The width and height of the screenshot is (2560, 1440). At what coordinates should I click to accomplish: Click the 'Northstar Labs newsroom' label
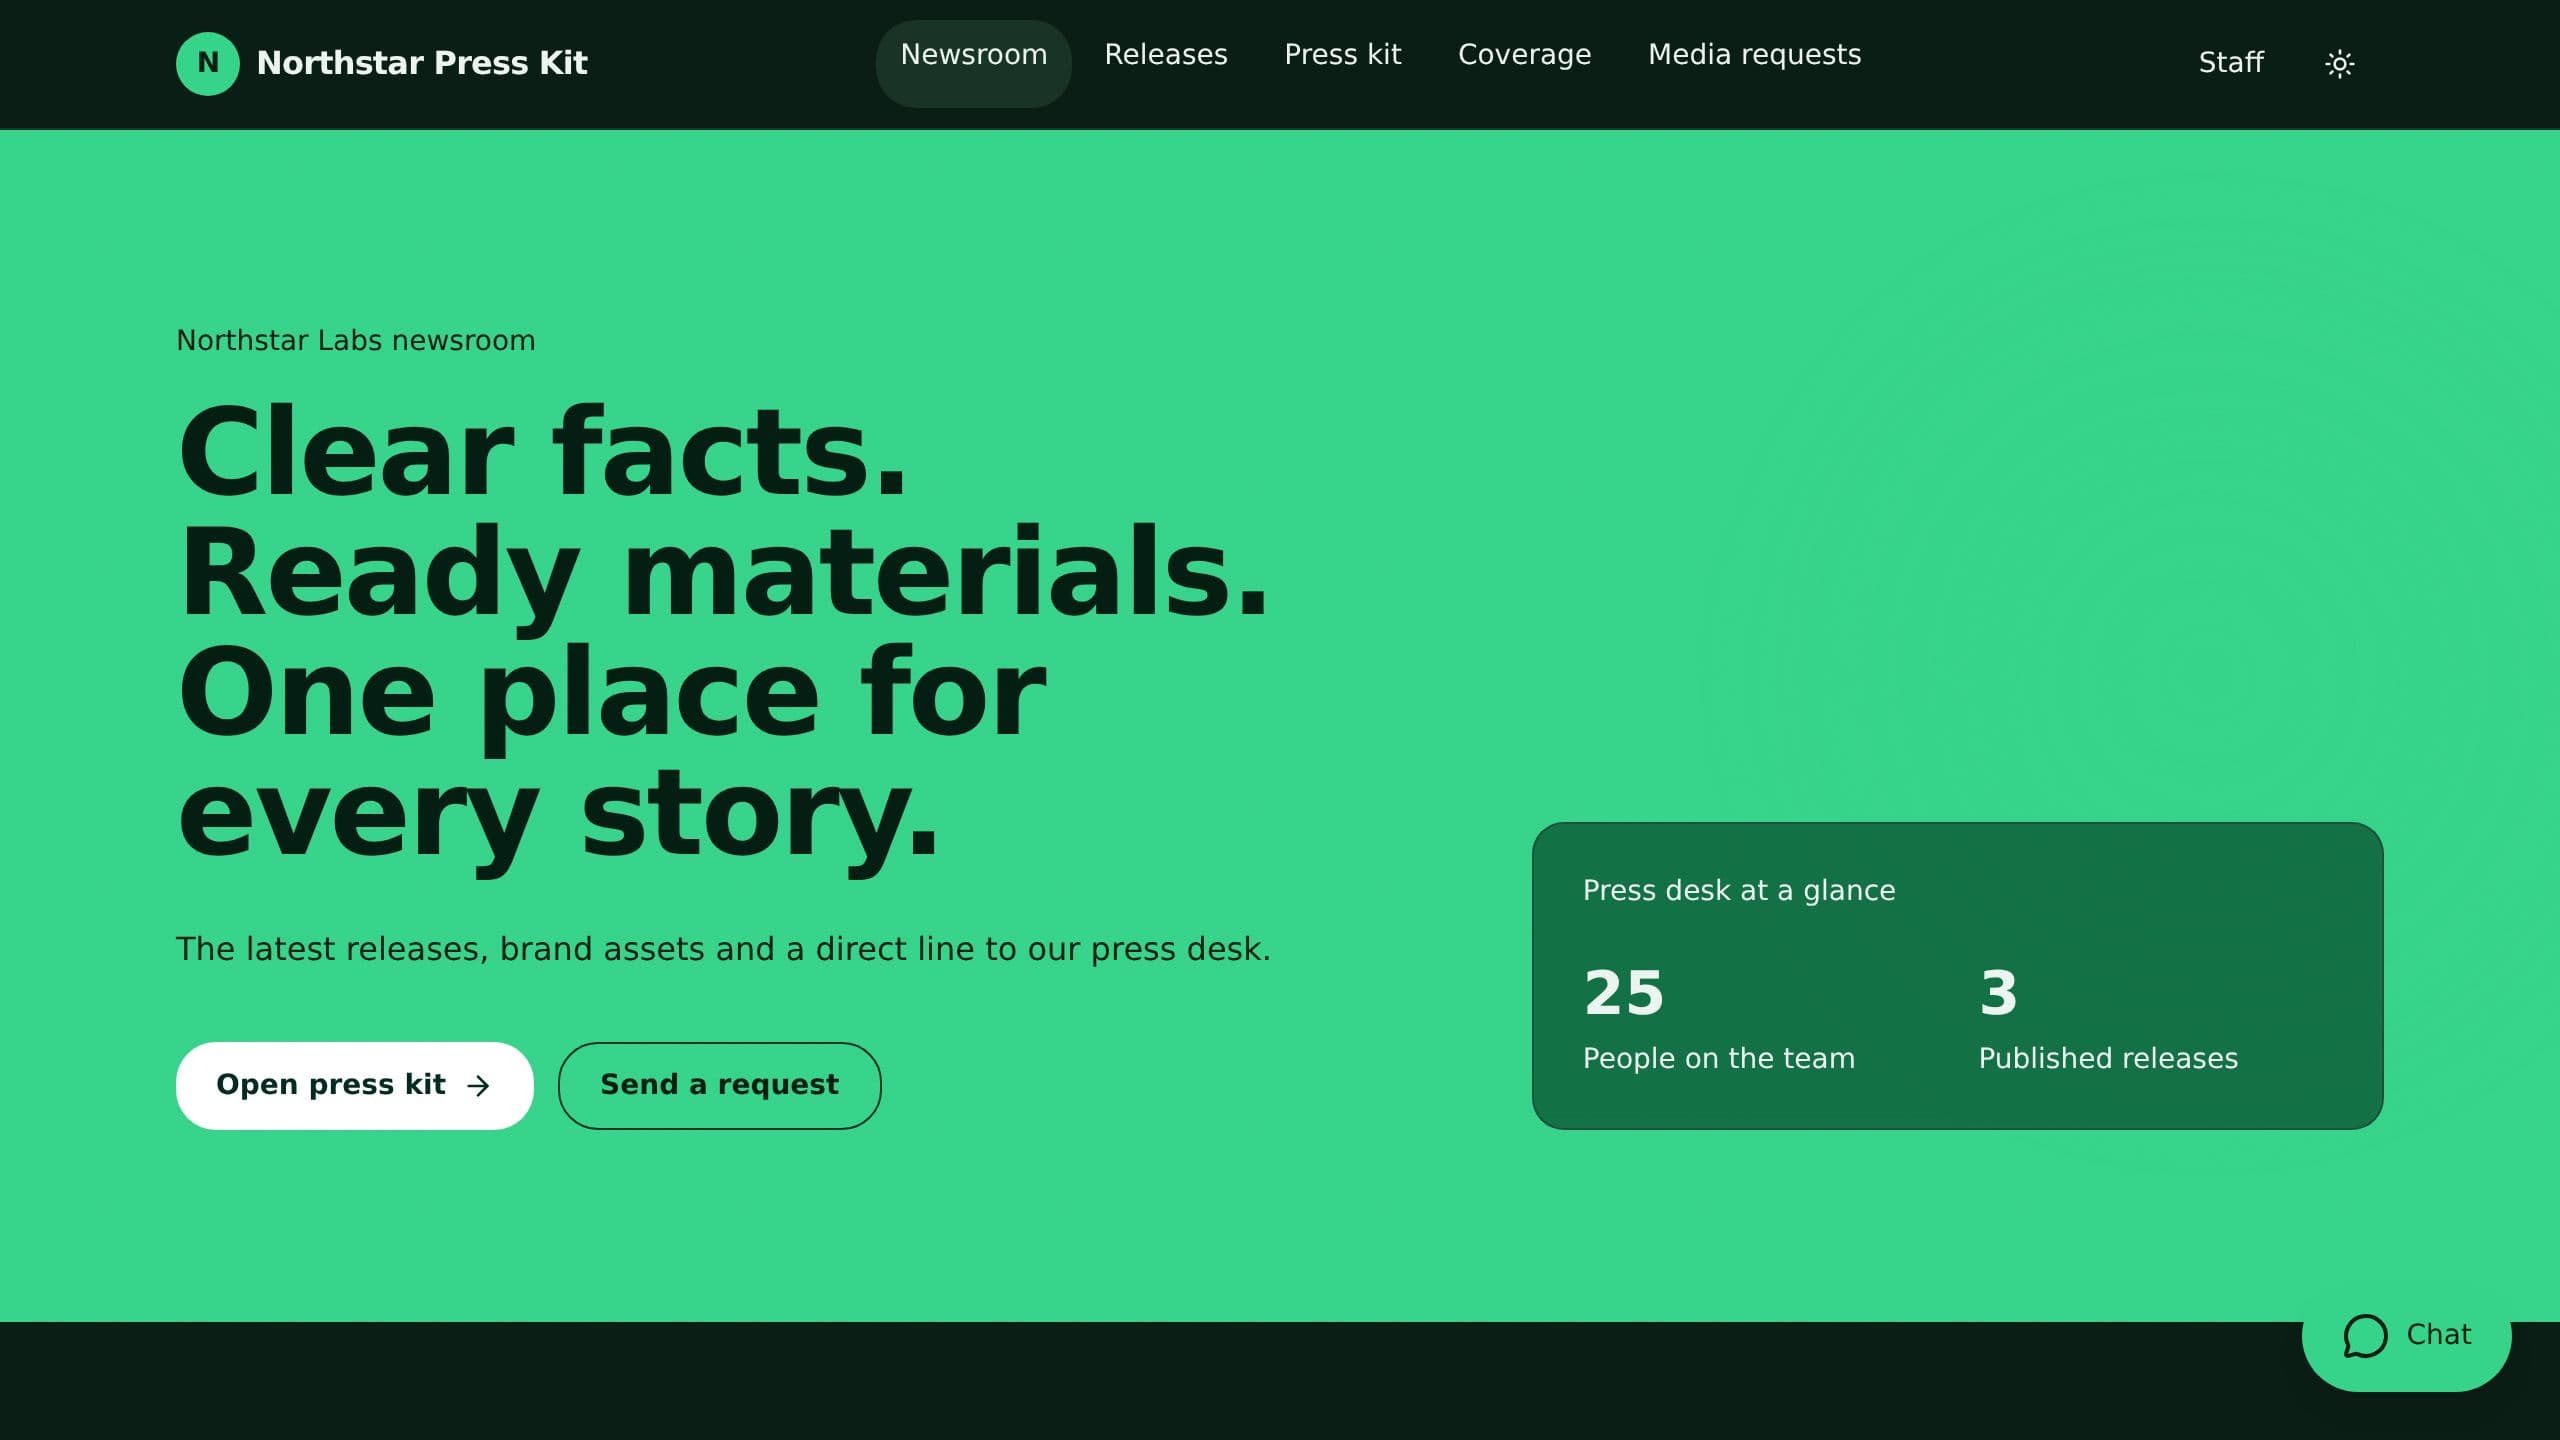tap(356, 341)
